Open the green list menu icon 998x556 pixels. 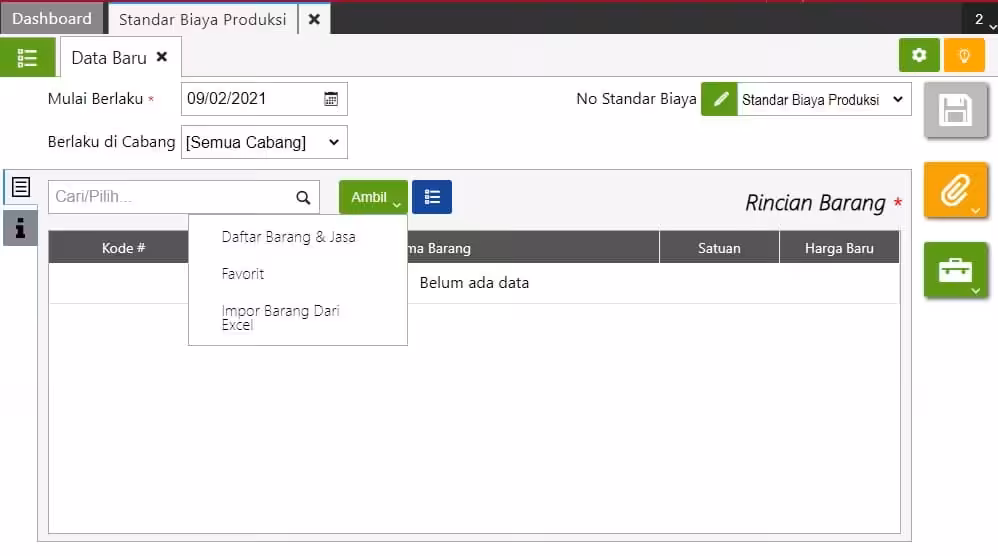[27, 57]
